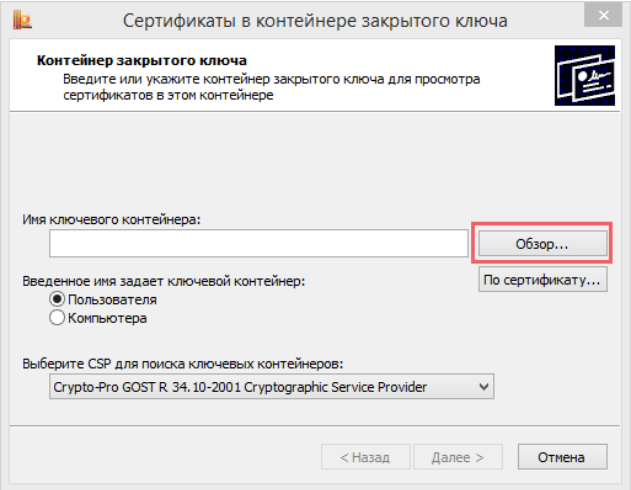The image size is (631, 490).
Task: Click the По сертификату... button
Action: tap(542, 279)
